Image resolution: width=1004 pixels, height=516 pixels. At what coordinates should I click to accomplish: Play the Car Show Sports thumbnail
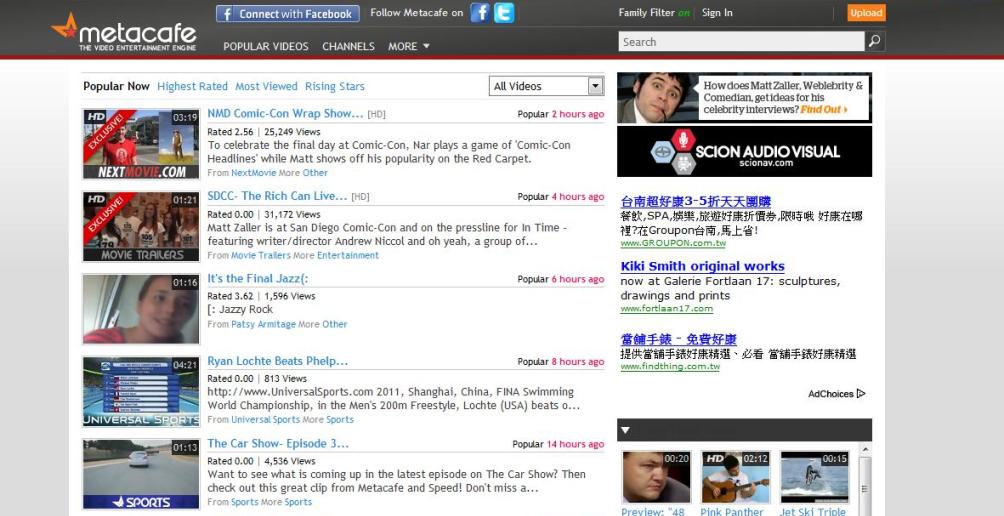point(141,474)
